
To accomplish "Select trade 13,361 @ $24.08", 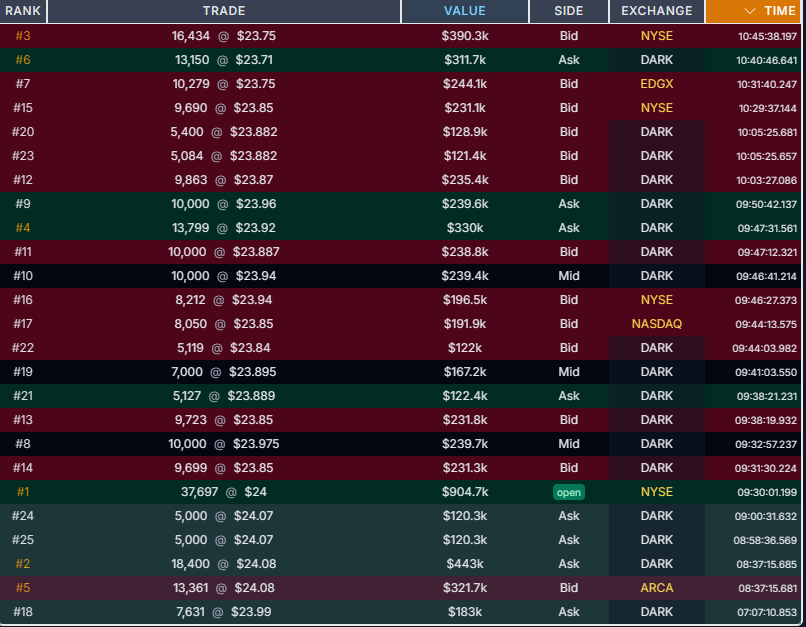I will (x=224, y=587).
